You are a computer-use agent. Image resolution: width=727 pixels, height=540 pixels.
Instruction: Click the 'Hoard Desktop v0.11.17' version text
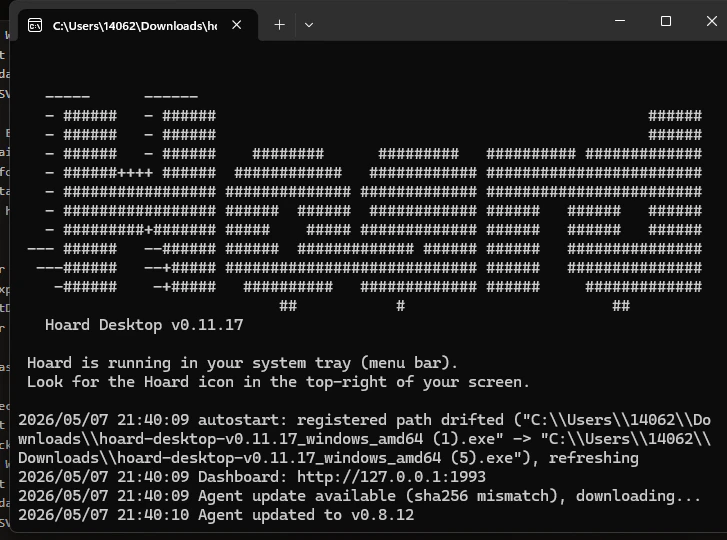click(144, 324)
